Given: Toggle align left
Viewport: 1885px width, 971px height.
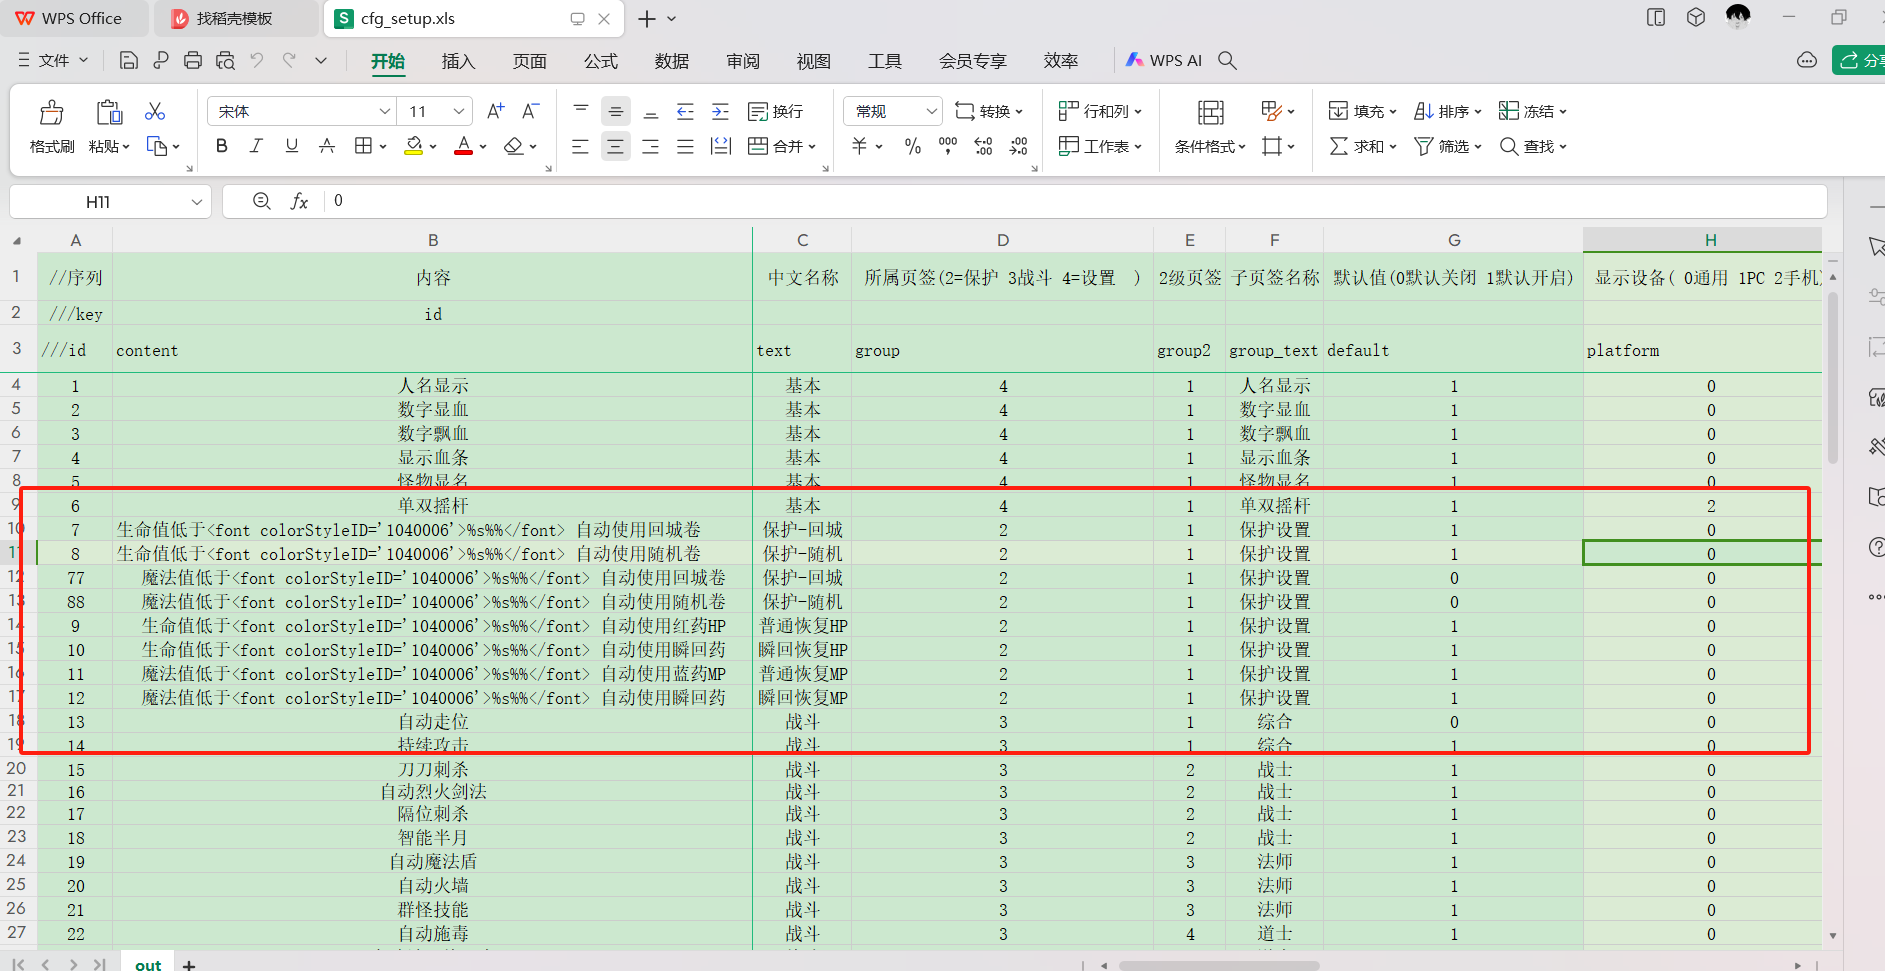Looking at the screenshot, I should [580, 147].
